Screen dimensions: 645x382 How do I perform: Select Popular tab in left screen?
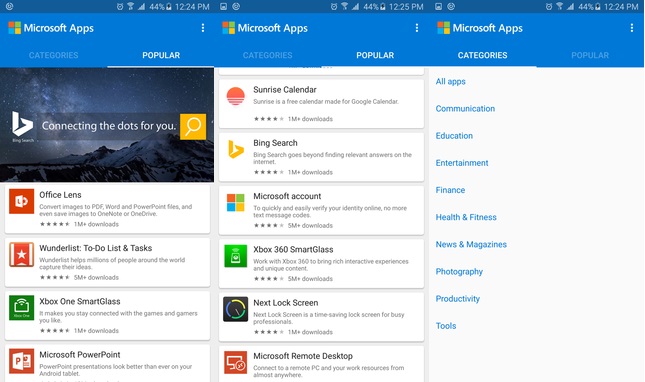(161, 55)
